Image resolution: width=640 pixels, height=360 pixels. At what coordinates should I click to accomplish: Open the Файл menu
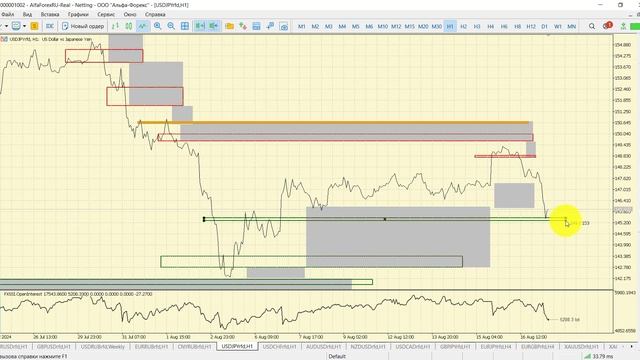(x=7, y=14)
